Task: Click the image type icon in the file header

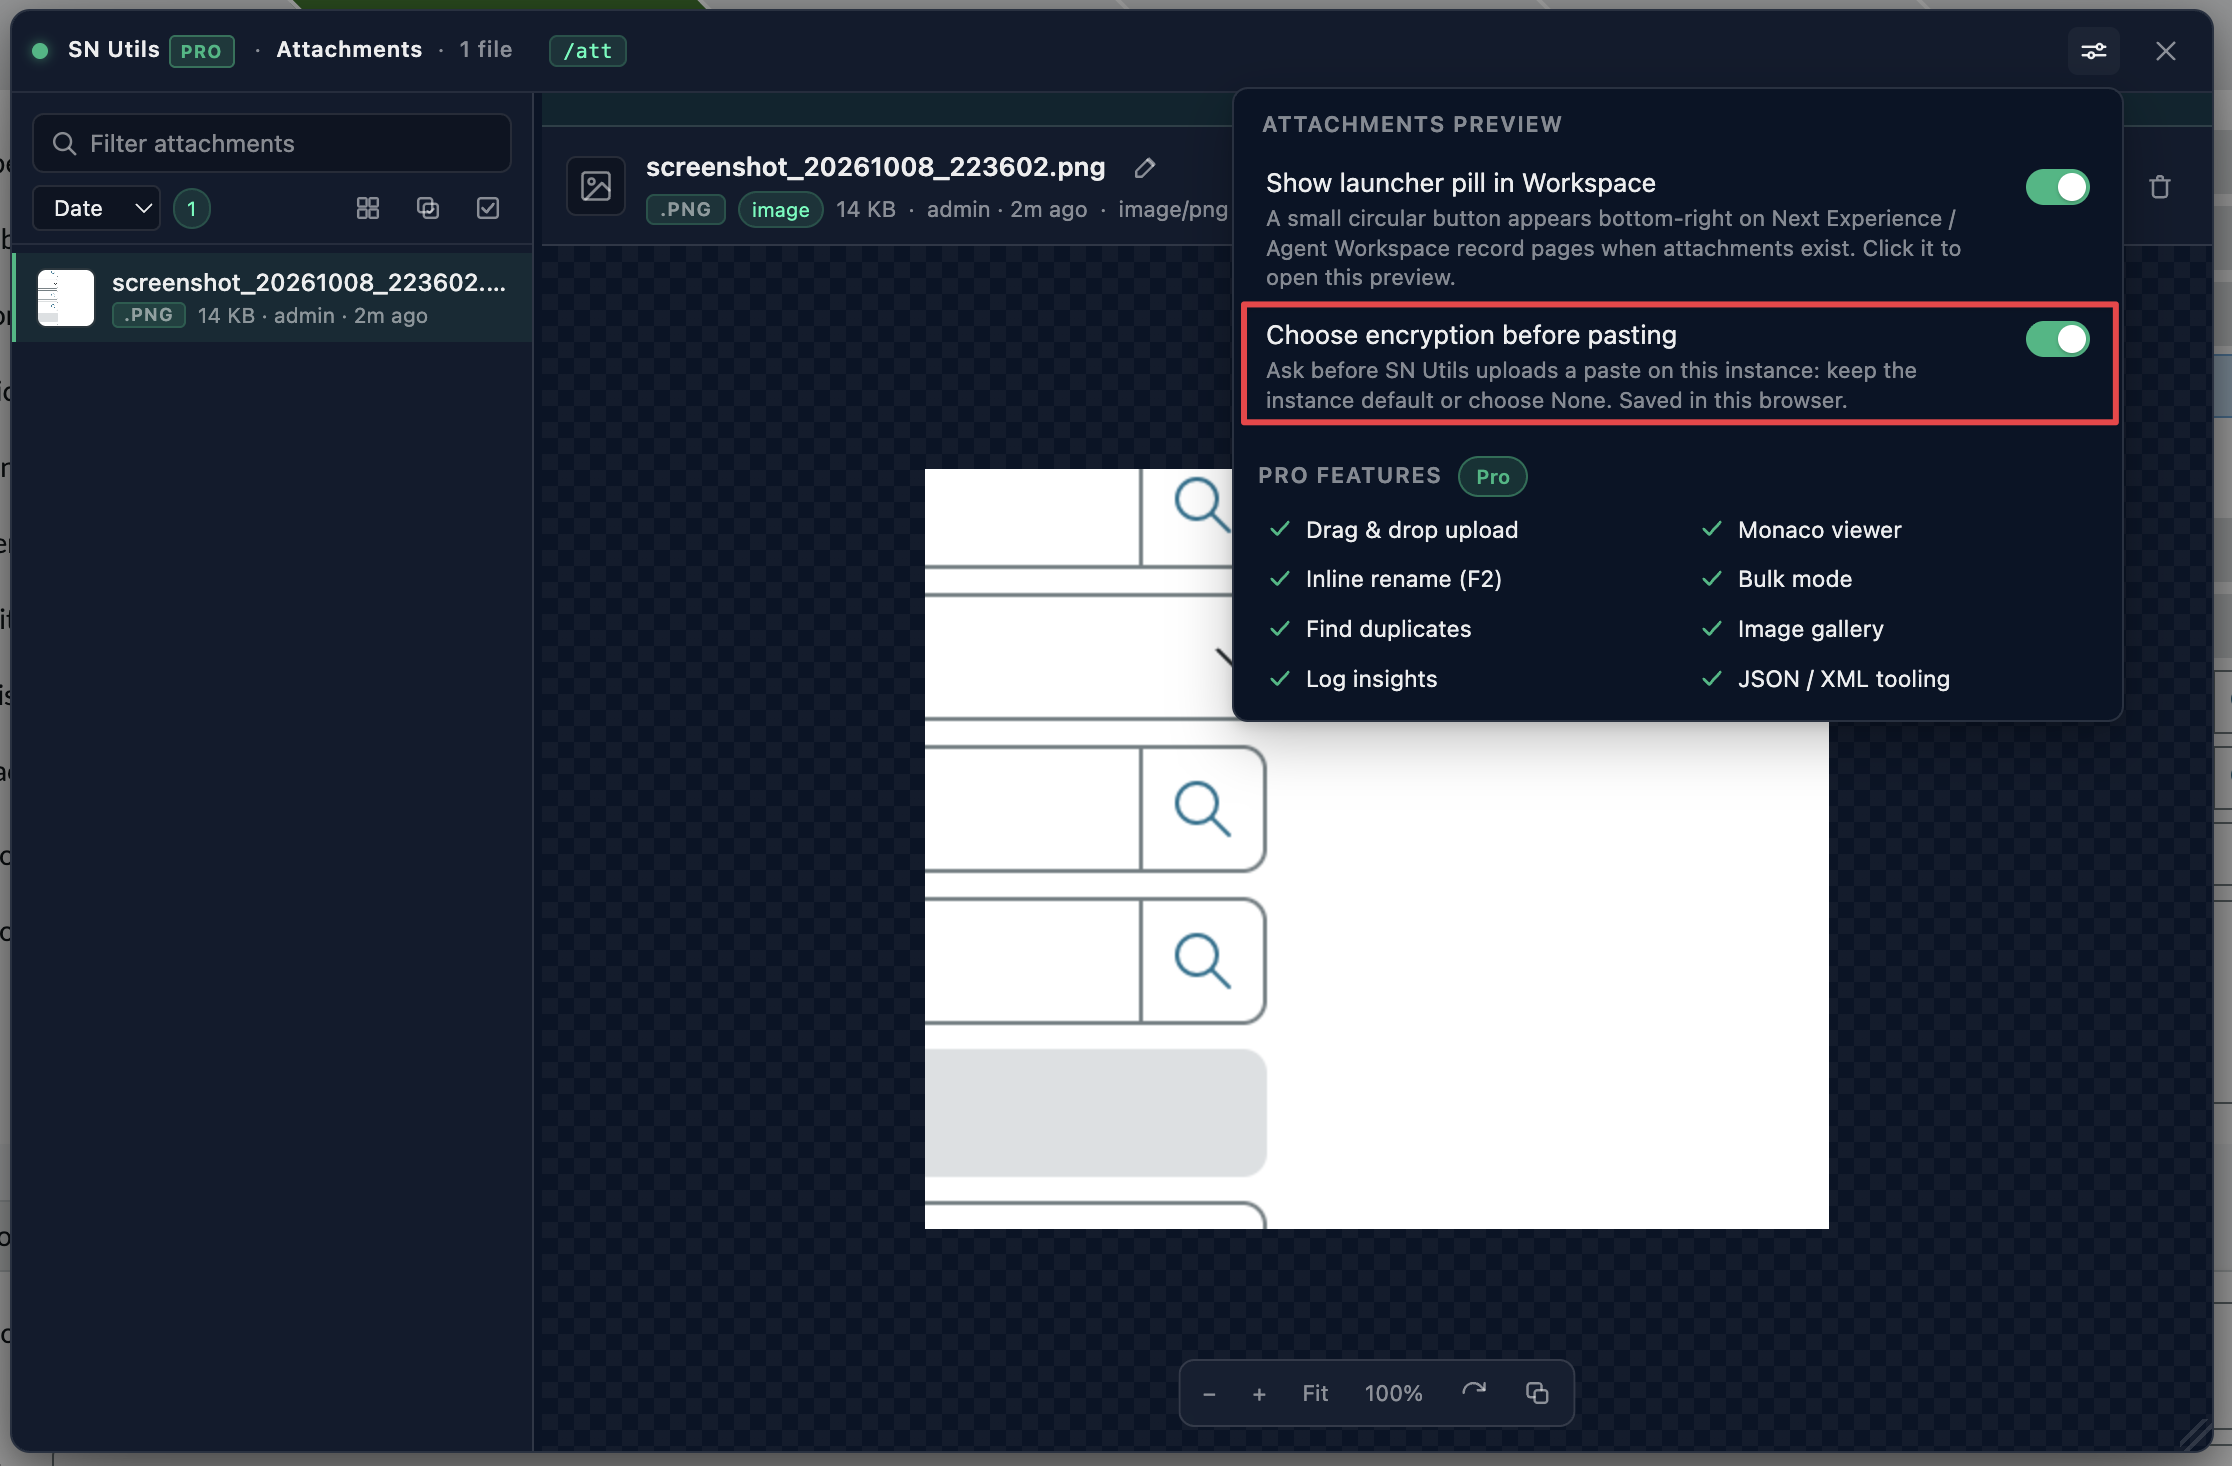Action: click(596, 186)
